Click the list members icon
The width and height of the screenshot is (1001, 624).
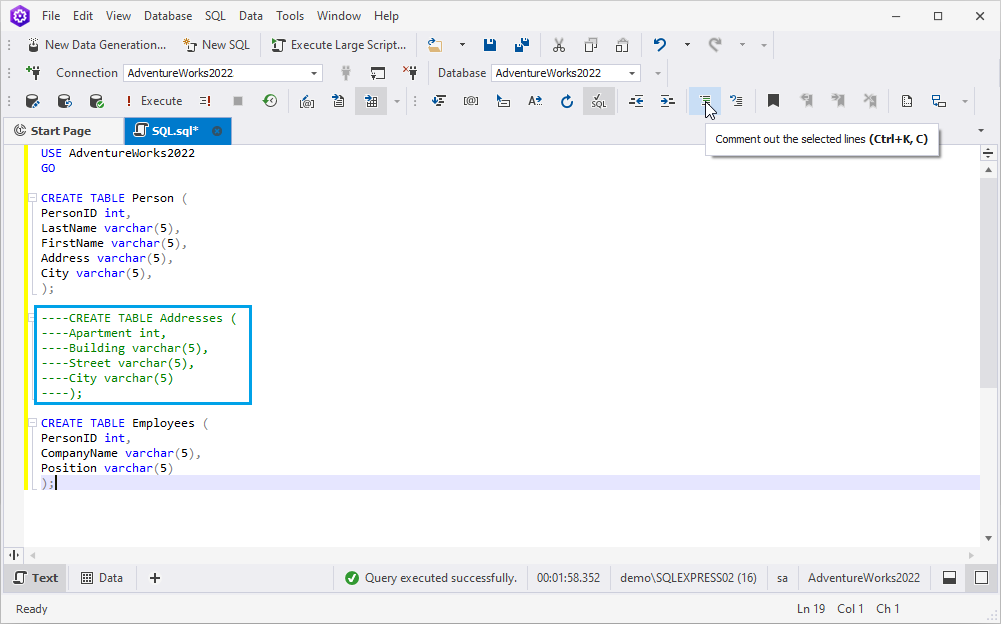click(503, 101)
